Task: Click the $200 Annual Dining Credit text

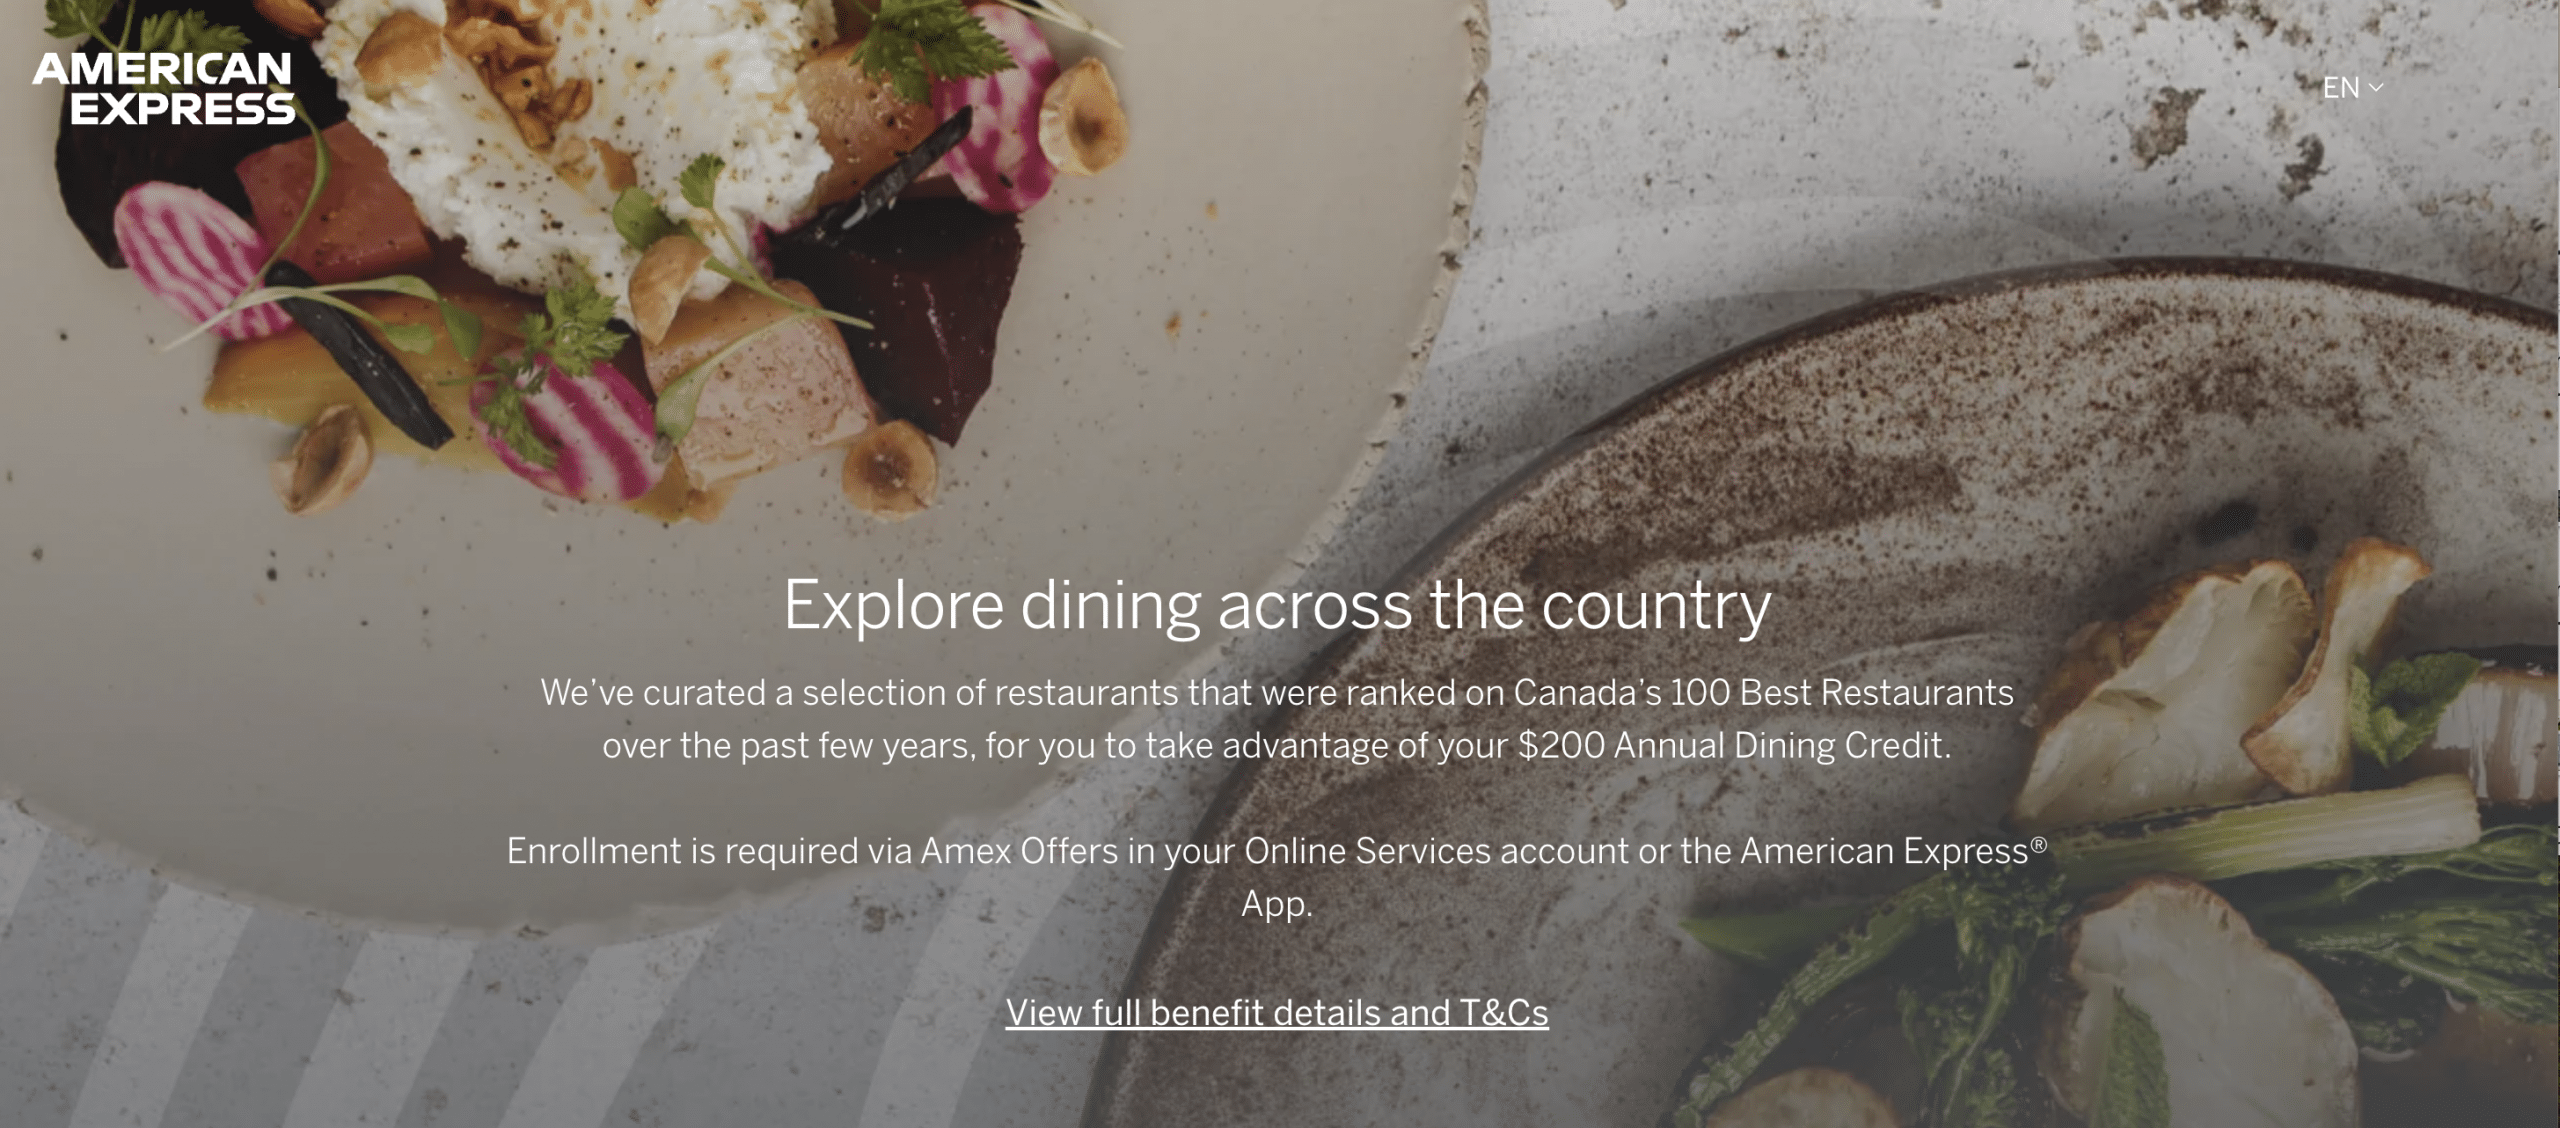Action: (1732, 746)
